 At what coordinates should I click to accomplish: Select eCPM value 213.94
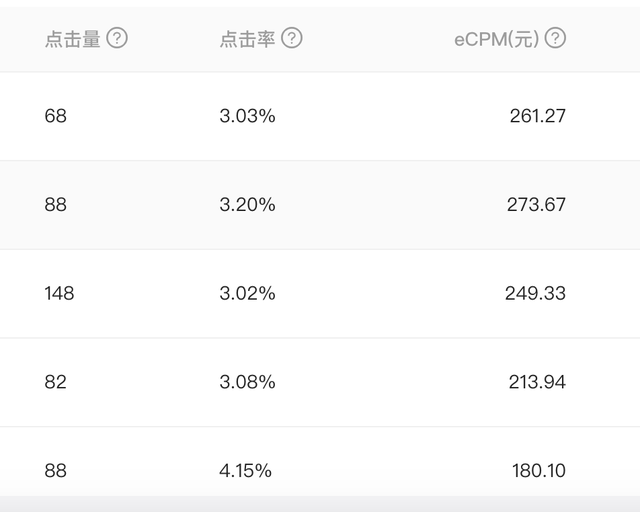537,382
